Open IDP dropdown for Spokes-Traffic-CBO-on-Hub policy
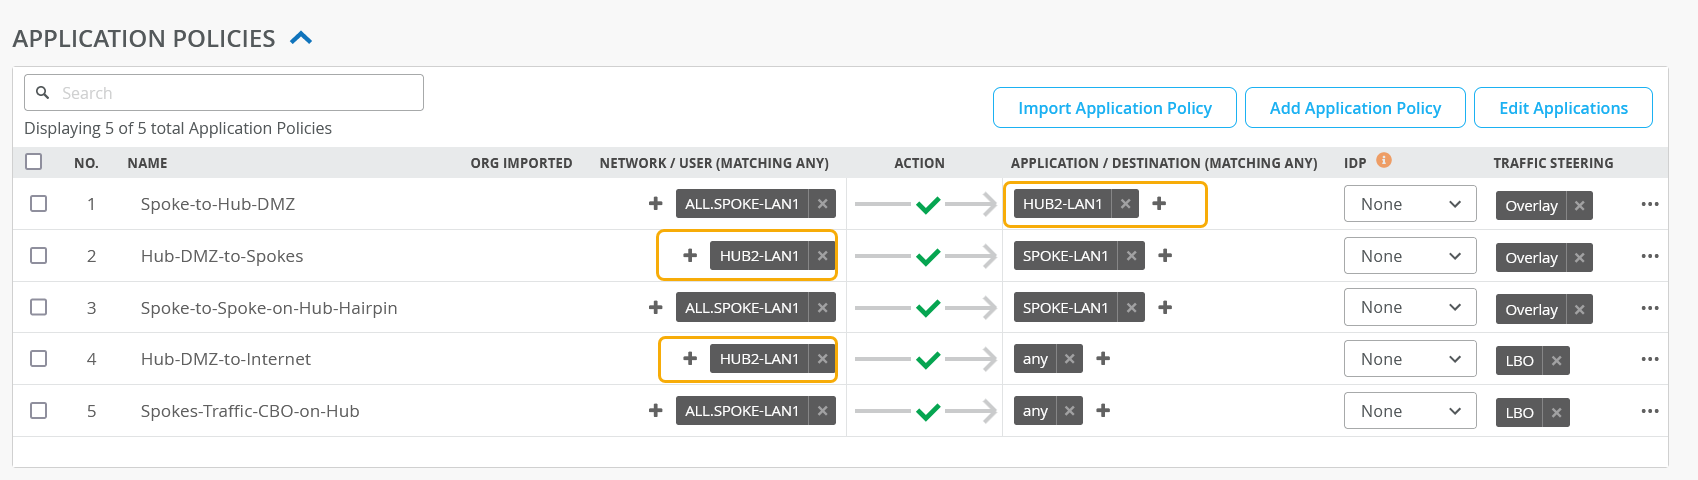This screenshot has width=1698, height=480. pyautogui.click(x=1409, y=411)
